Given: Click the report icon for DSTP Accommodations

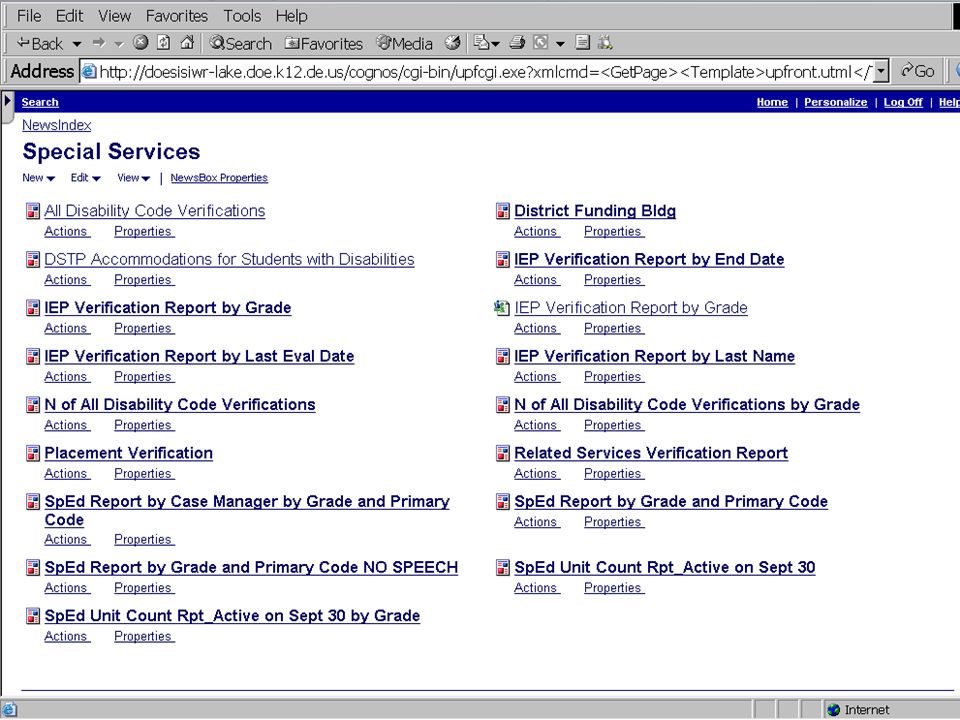Looking at the screenshot, I should pyautogui.click(x=33, y=260).
